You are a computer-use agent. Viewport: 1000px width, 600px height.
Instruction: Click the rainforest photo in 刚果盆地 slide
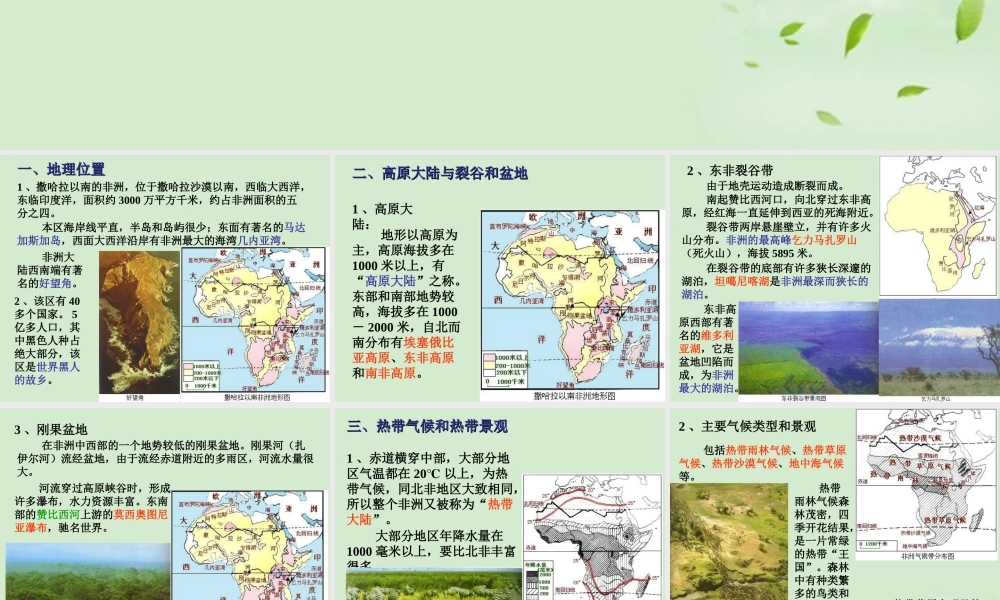(x=88, y=571)
